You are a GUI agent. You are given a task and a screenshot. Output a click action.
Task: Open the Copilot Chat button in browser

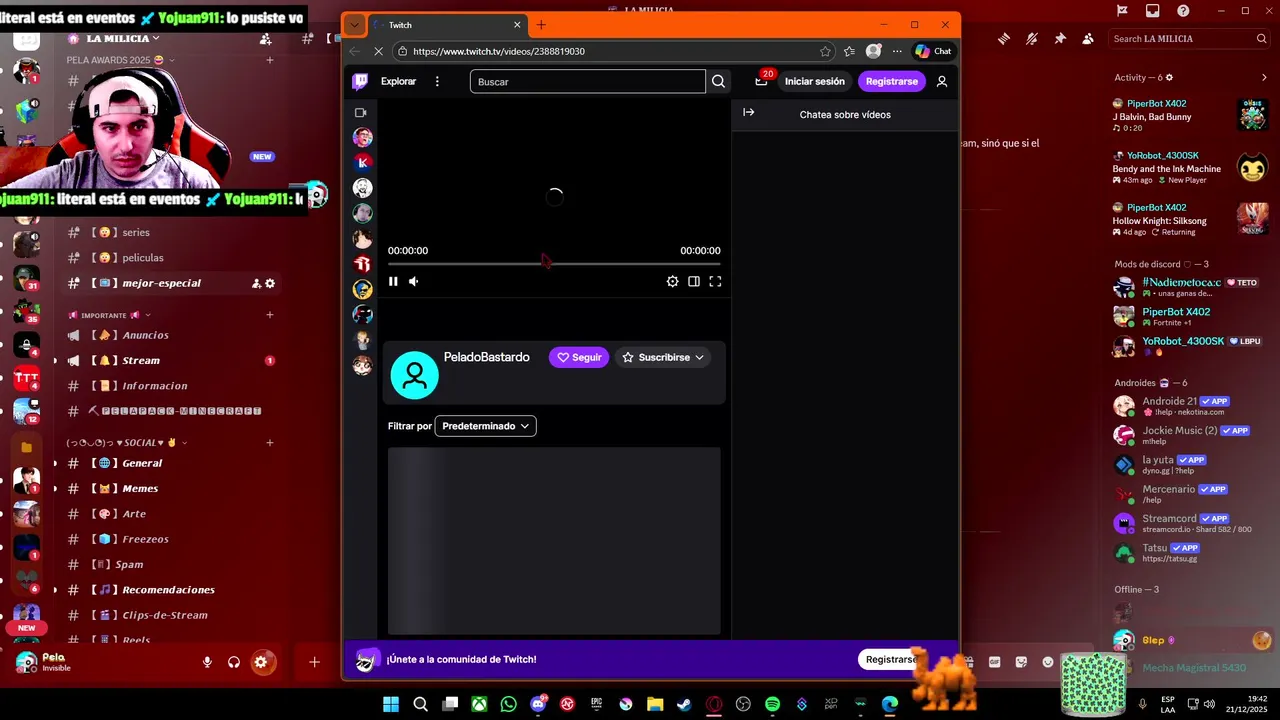933,51
